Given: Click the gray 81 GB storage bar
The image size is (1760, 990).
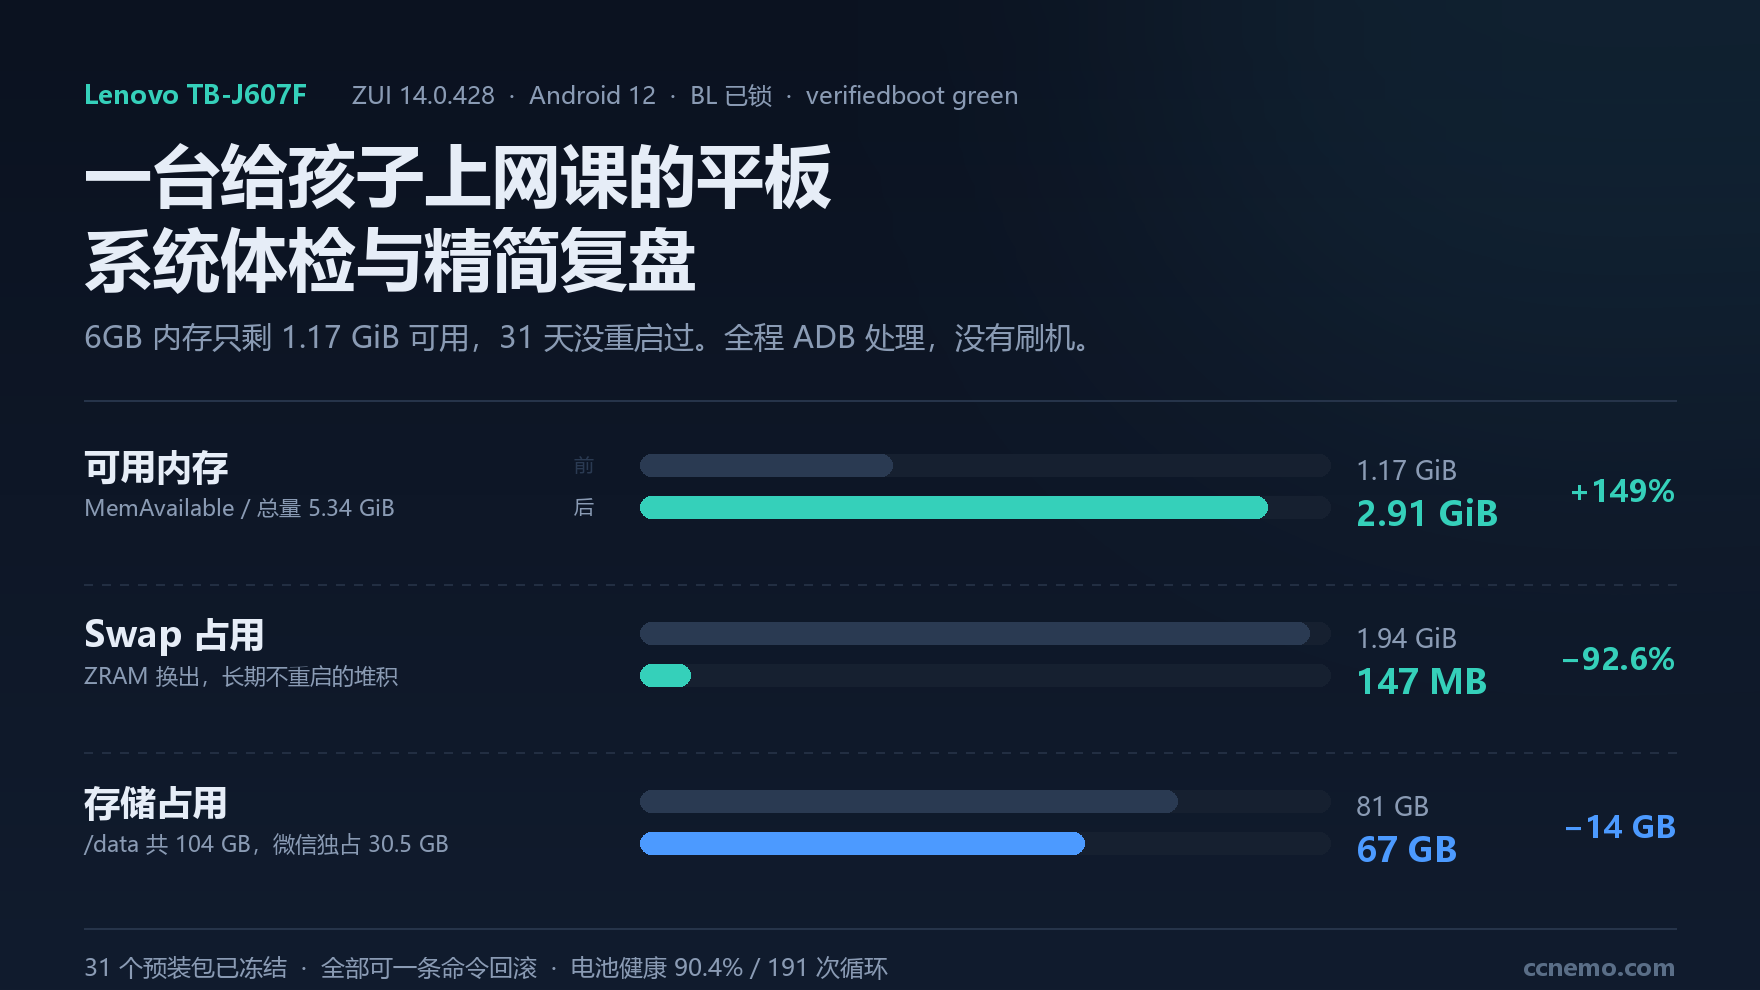Looking at the screenshot, I should point(909,802).
